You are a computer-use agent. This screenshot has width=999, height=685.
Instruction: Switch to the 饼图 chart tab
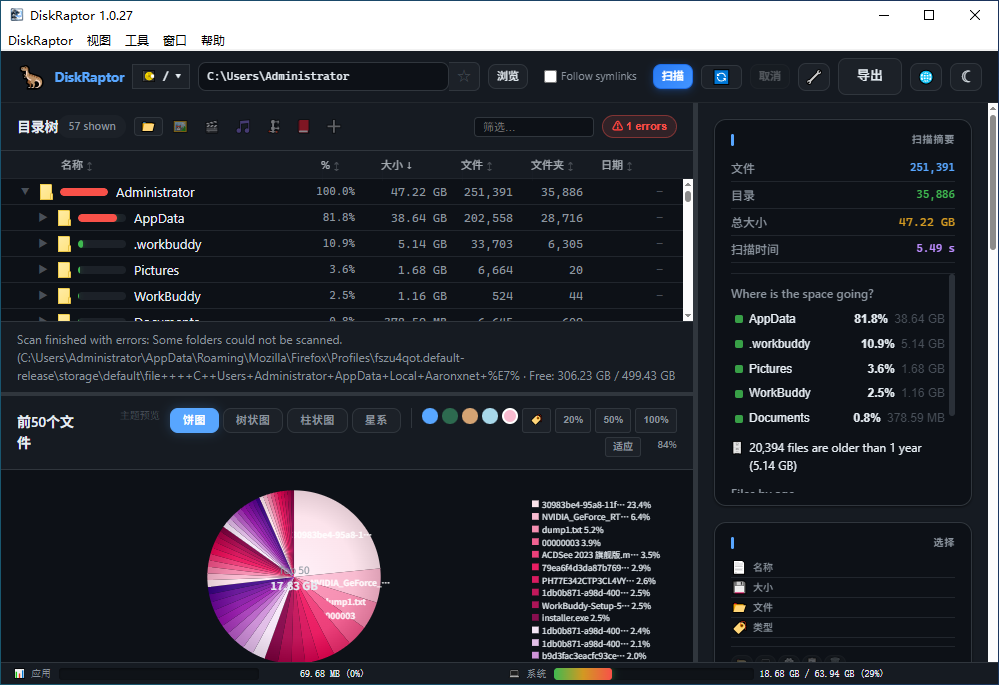(x=194, y=421)
